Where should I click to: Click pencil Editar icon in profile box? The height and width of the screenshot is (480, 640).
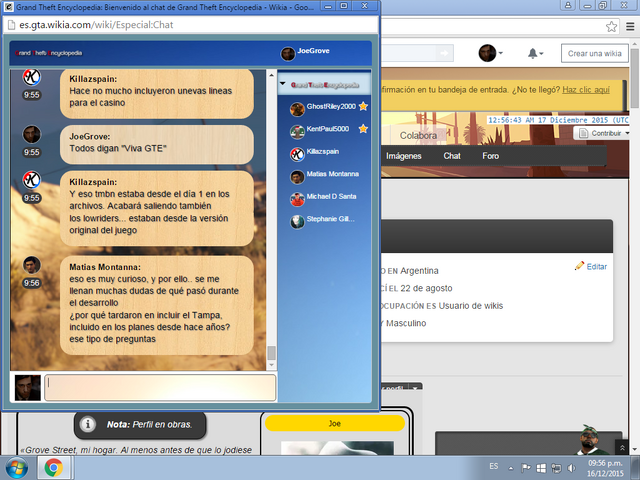tap(579, 266)
